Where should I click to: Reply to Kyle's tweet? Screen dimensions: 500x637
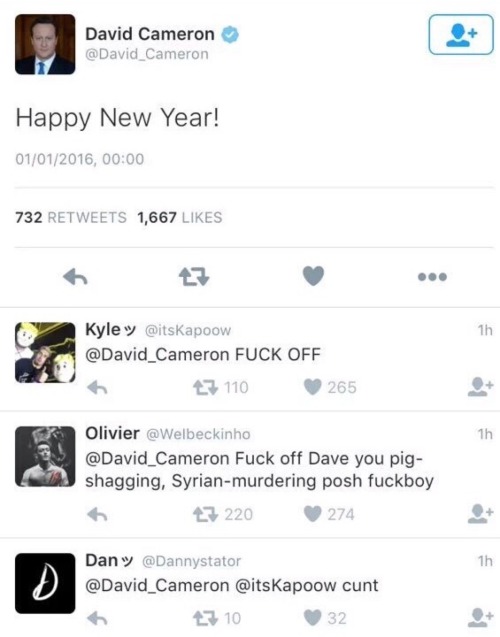(x=97, y=388)
